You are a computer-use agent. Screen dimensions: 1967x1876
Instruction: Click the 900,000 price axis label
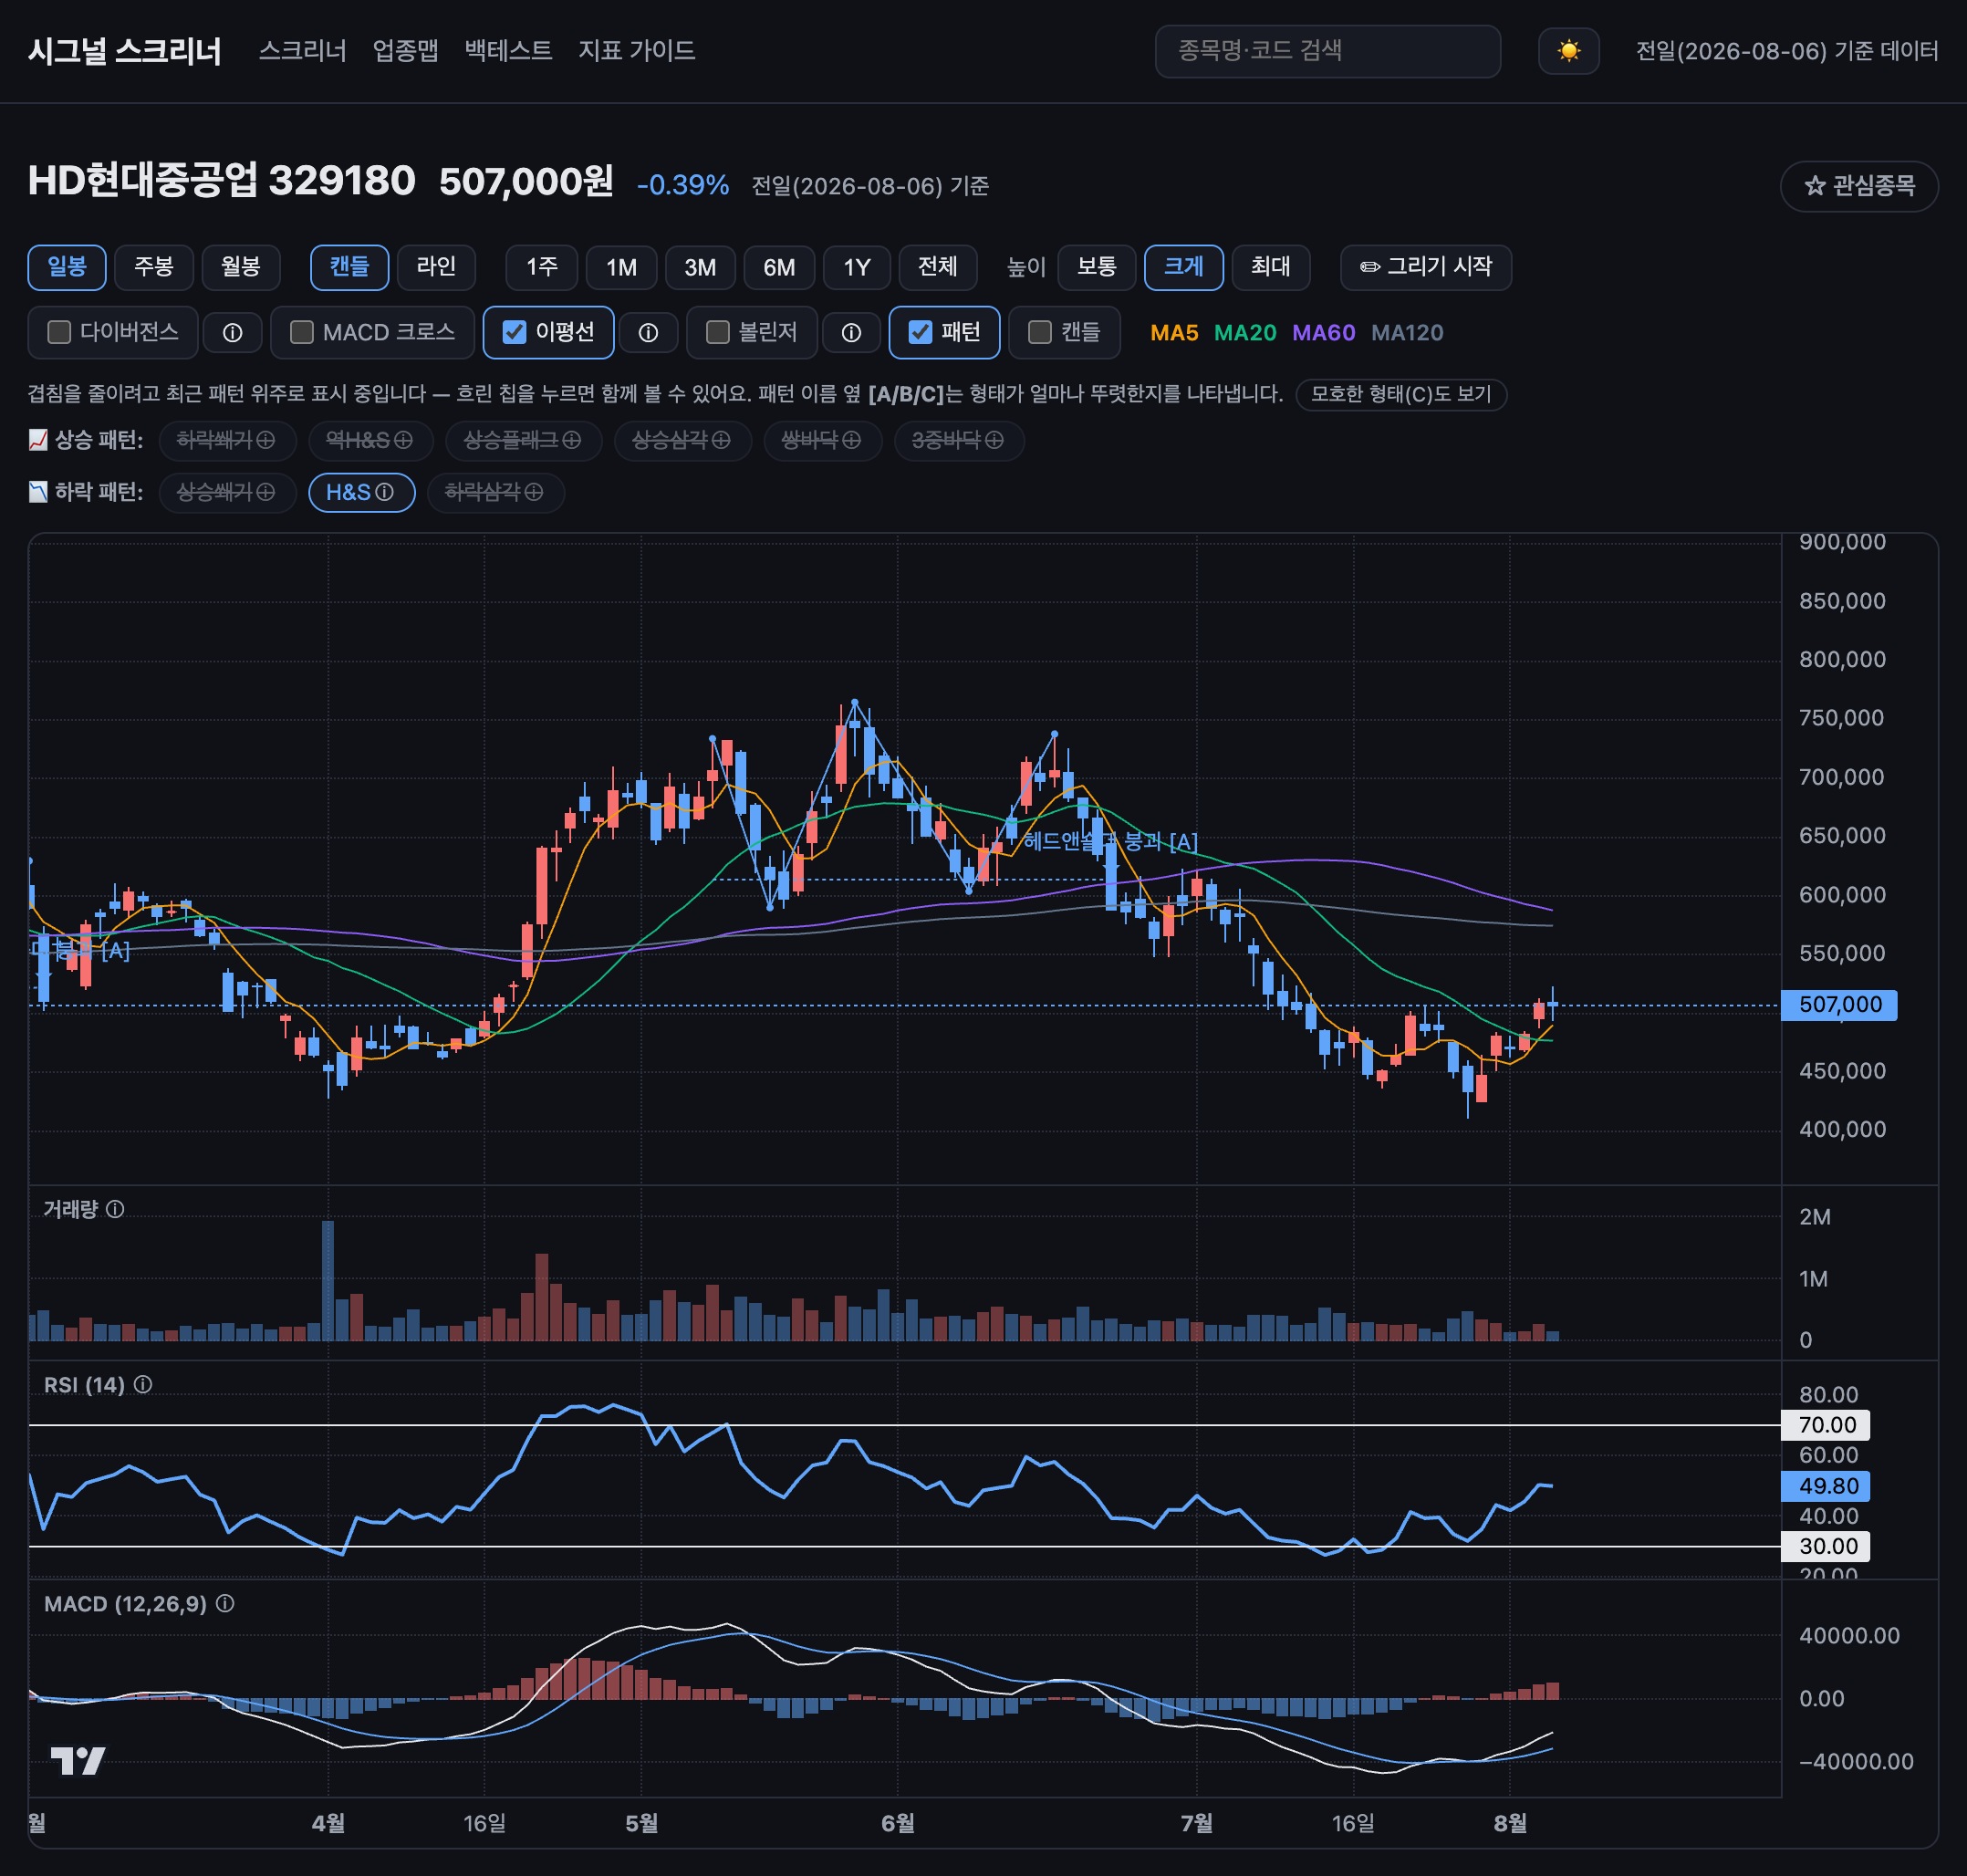1842,542
